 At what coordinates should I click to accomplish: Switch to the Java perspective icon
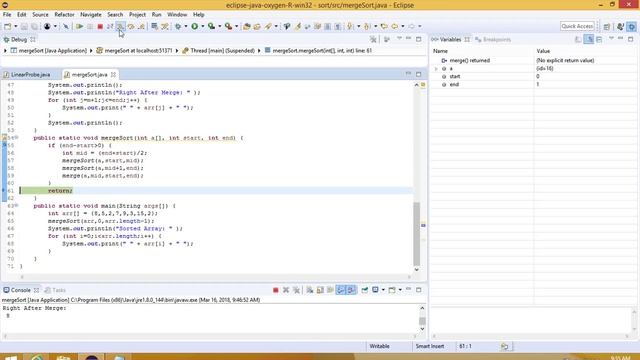[x=620, y=27]
